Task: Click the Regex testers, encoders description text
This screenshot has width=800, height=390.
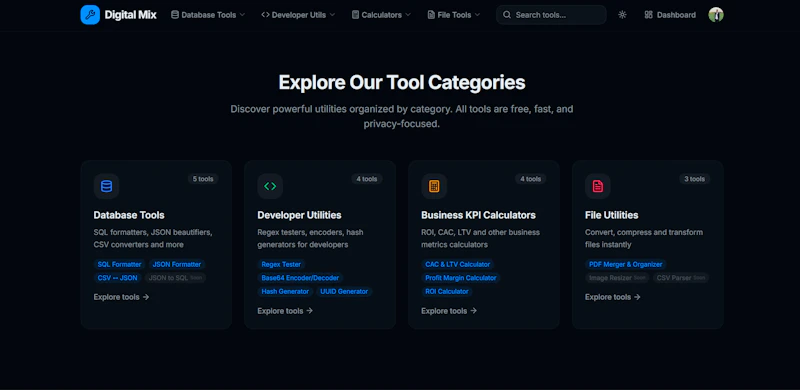Action: (310, 238)
